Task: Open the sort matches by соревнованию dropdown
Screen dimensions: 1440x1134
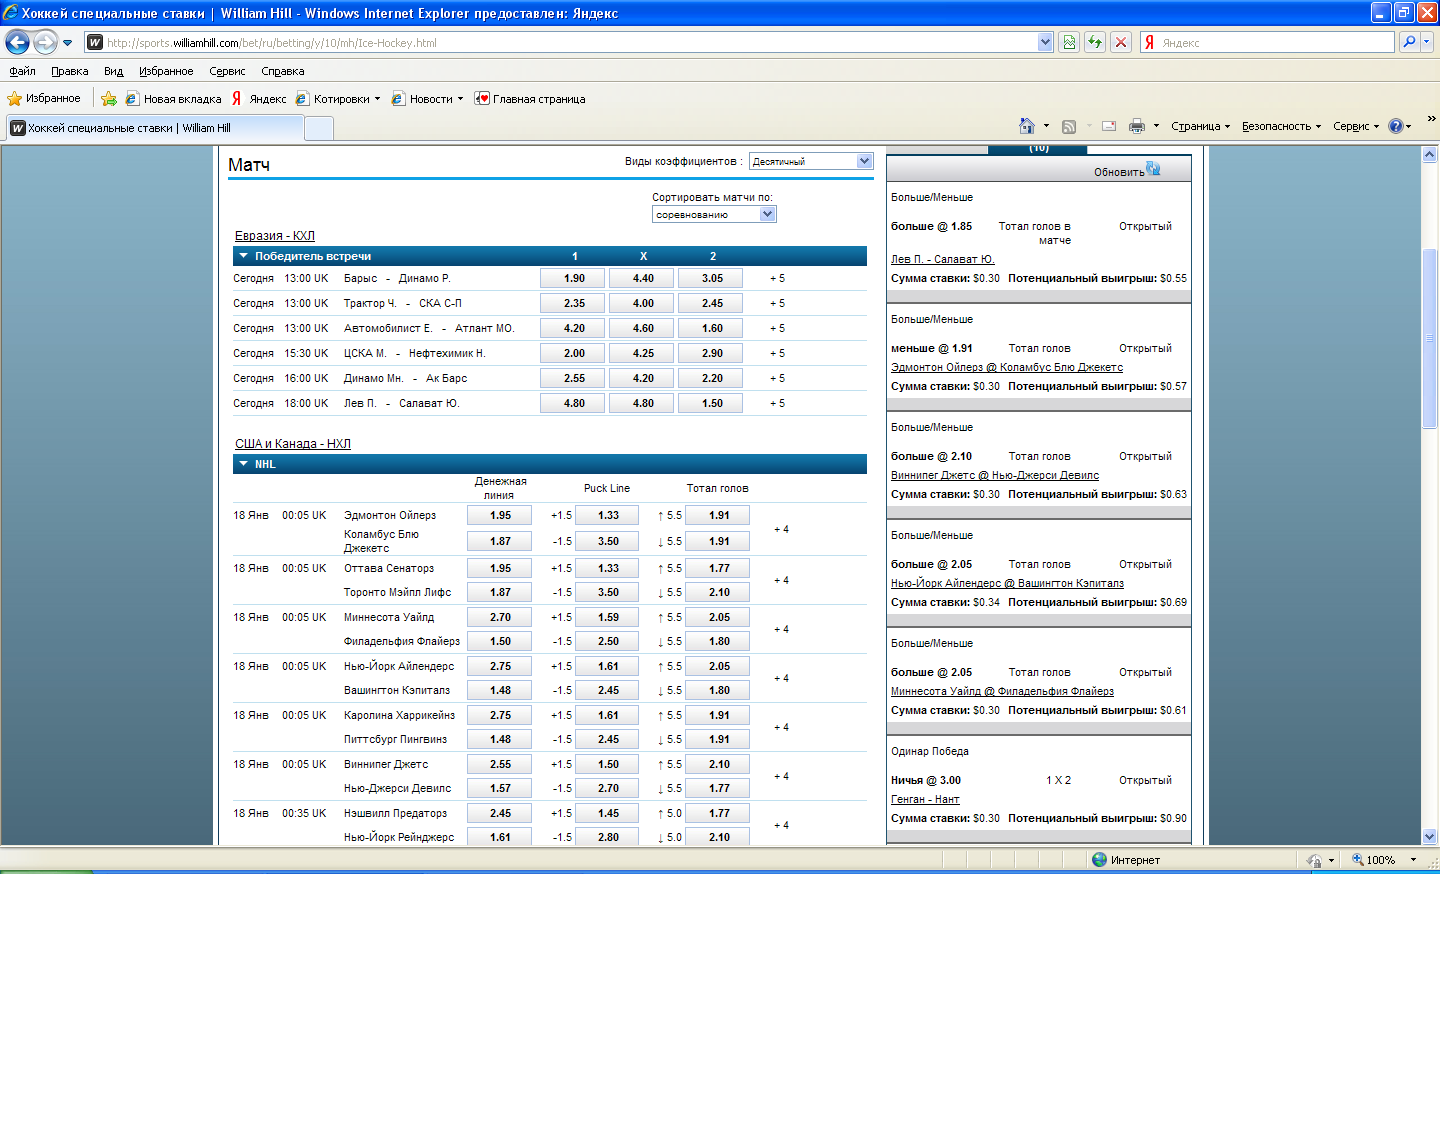Action: click(713, 214)
